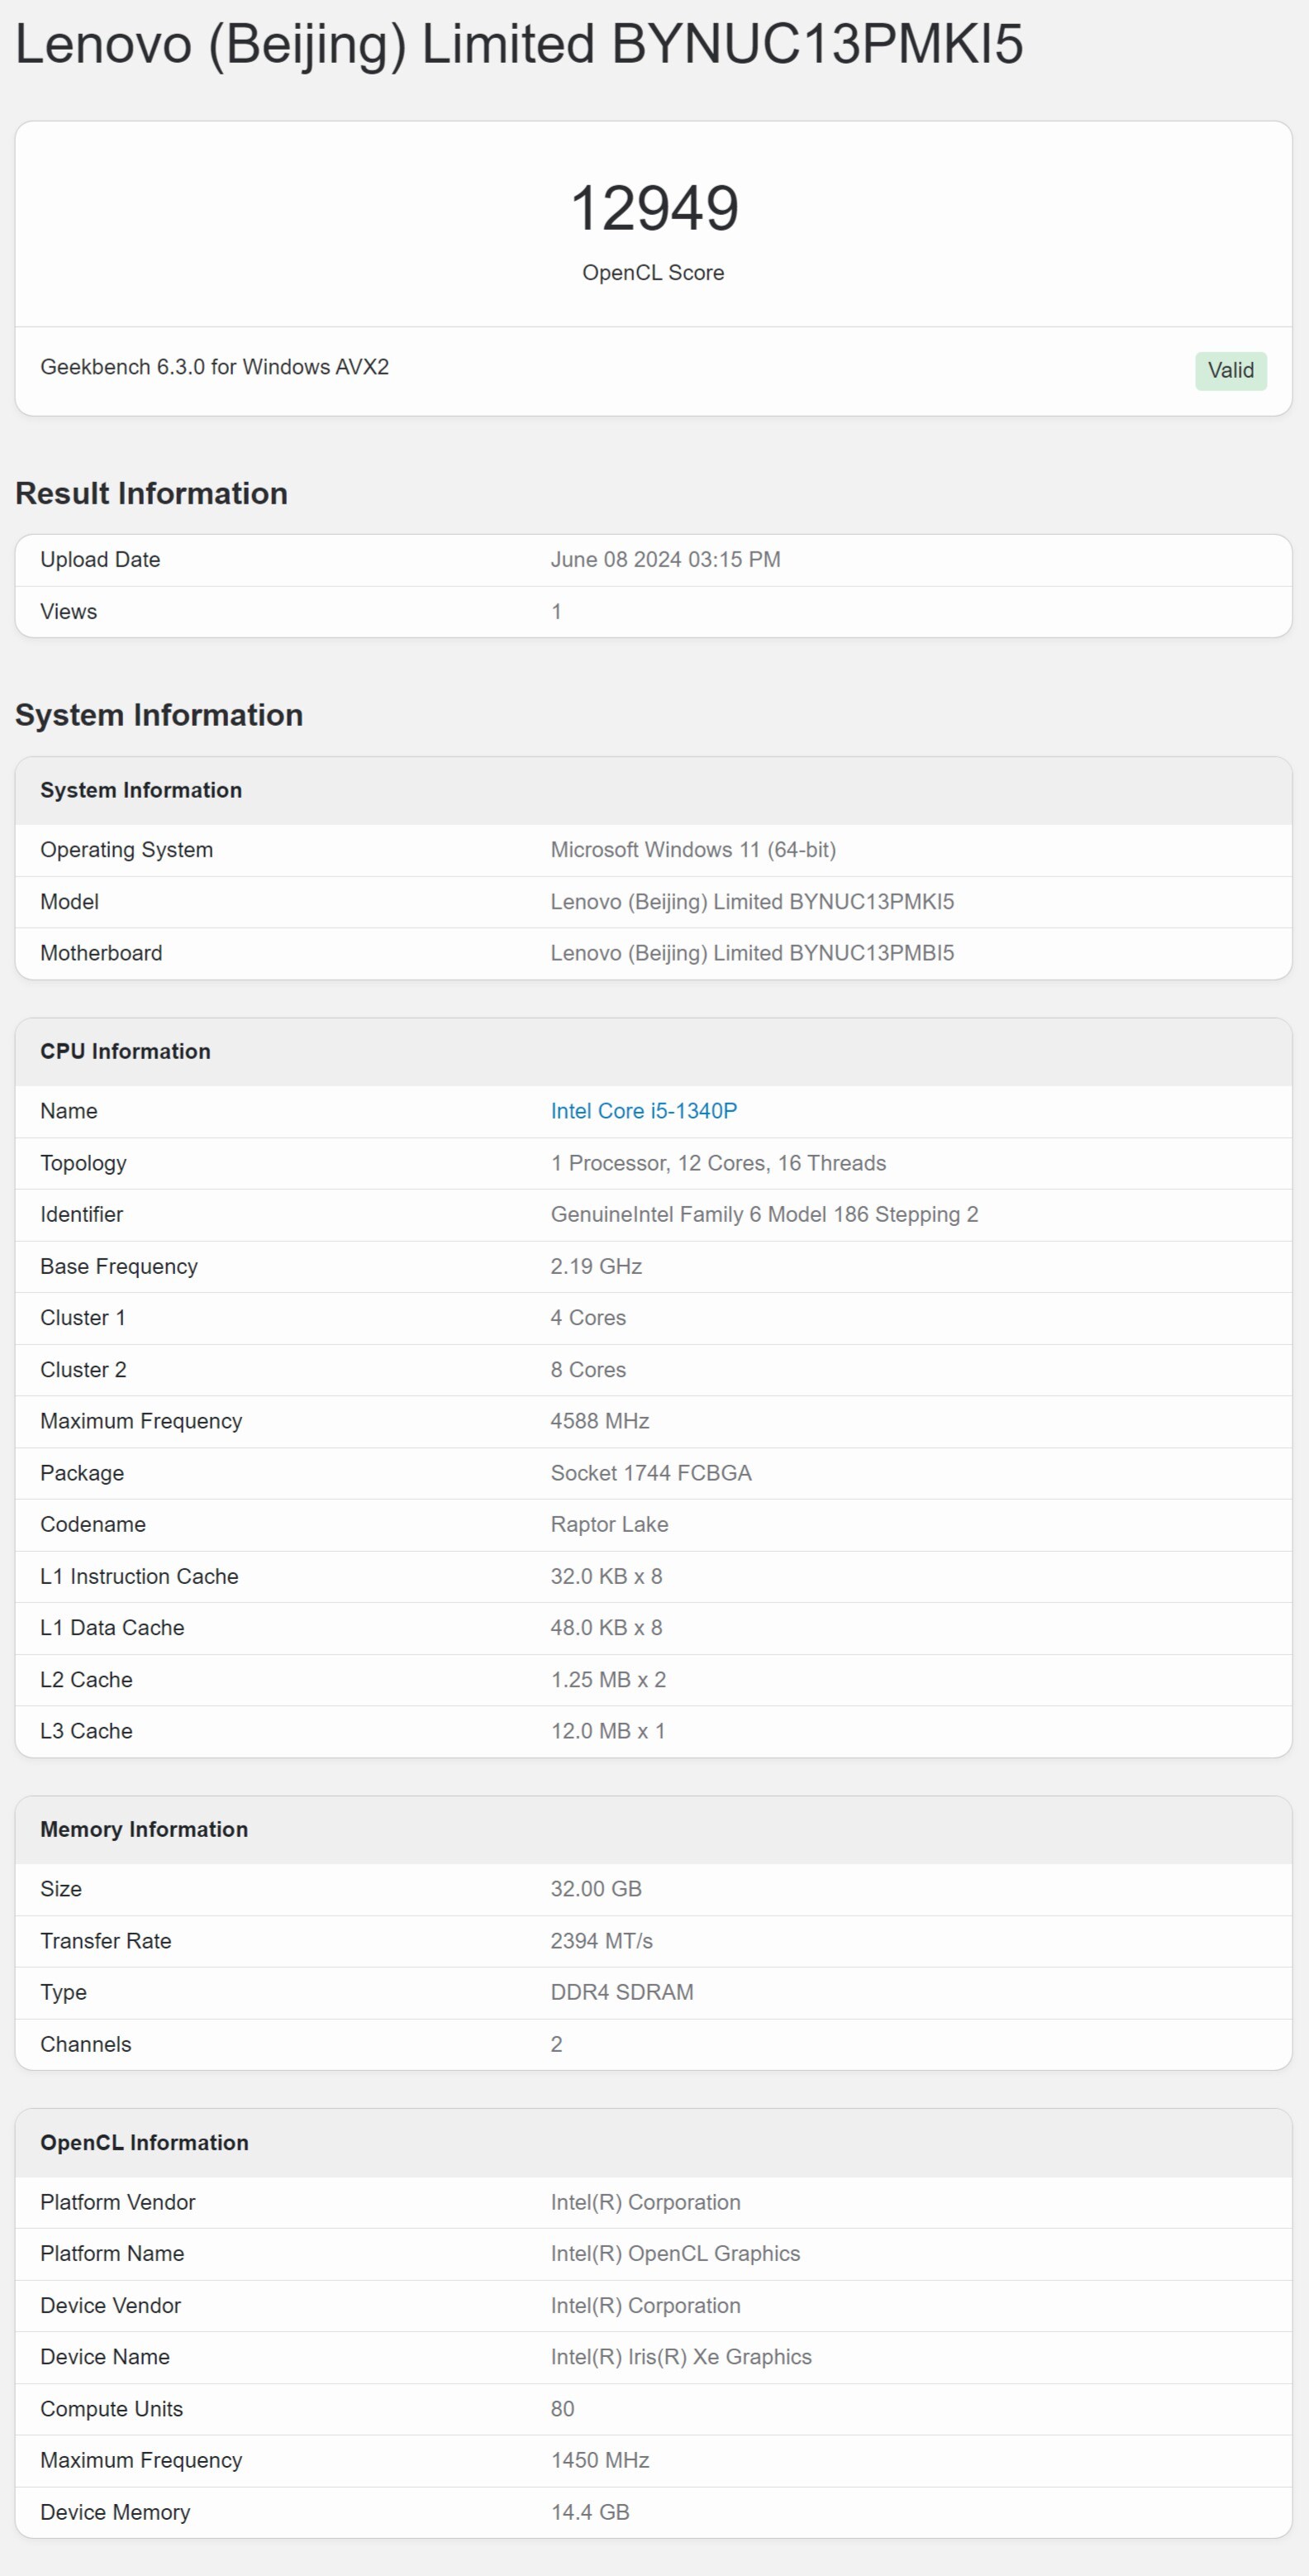Click the green Valid badge
1309x2576 pixels.
click(x=1229, y=371)
